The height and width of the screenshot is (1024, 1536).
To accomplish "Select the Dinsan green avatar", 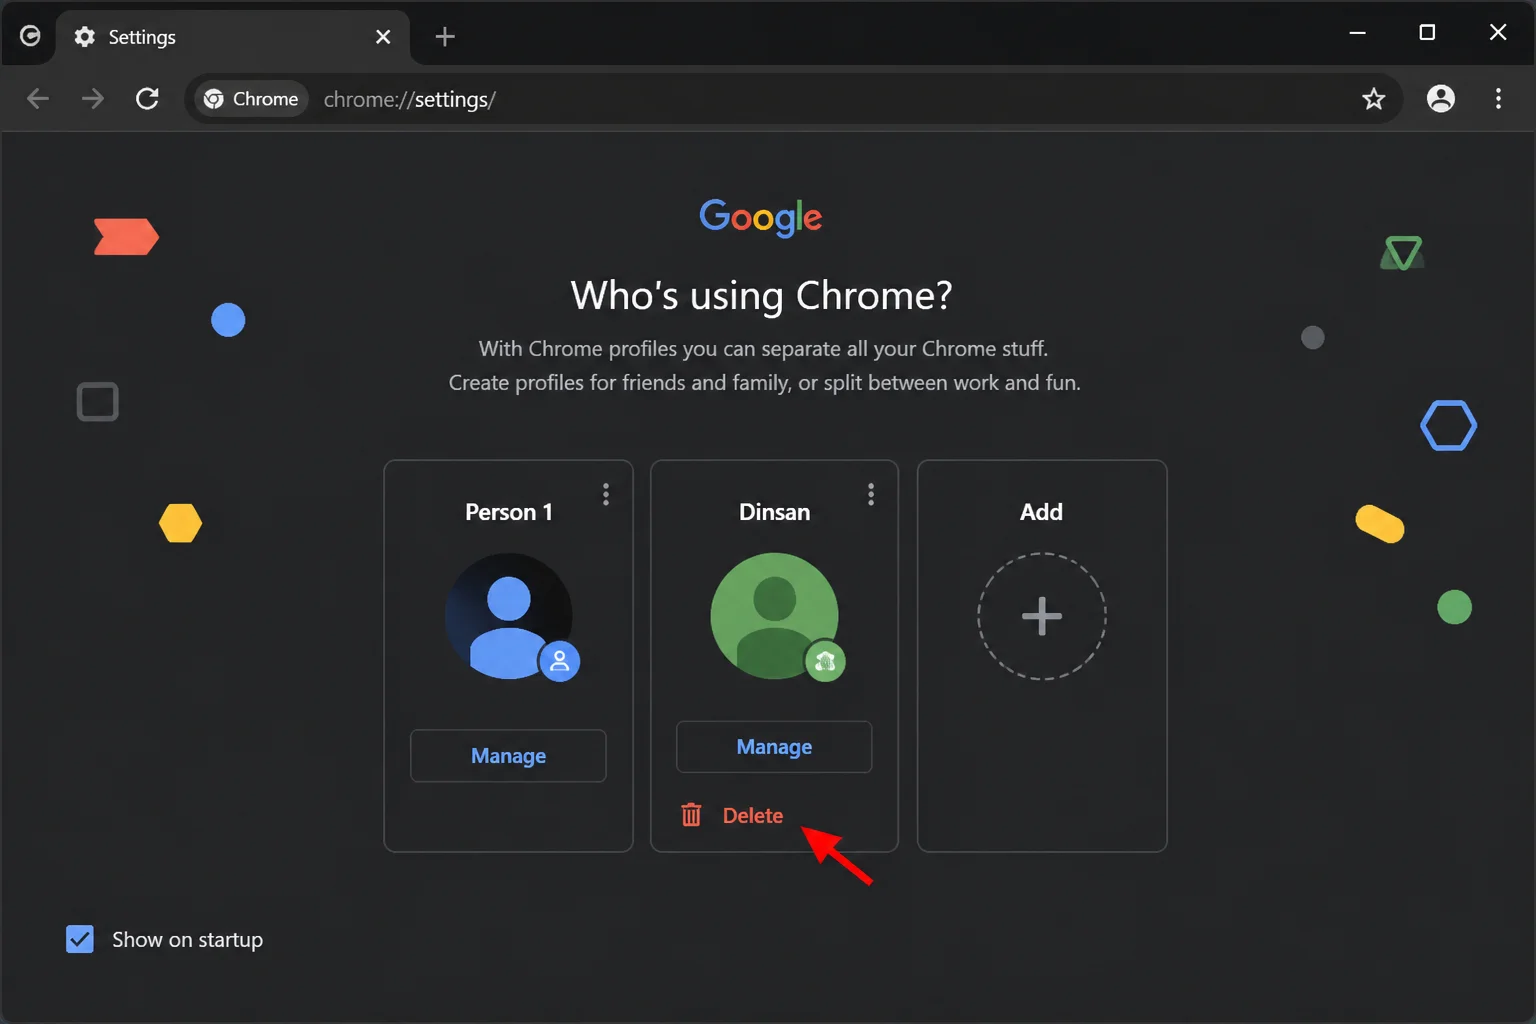I will (x=774, y=616).
